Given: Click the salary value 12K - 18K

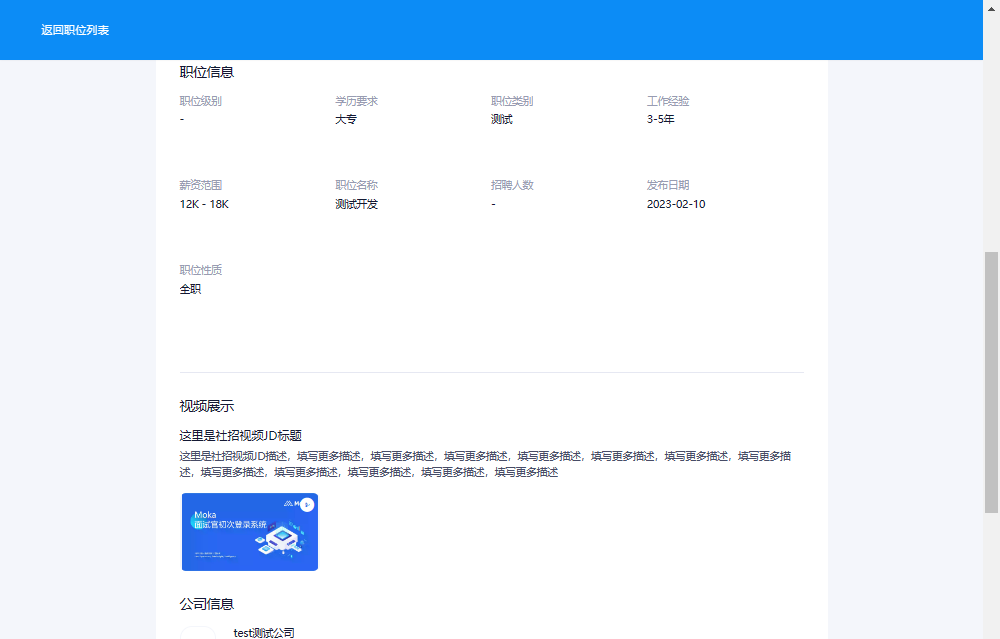Looking at the screenshot, I should click(204, 204).
